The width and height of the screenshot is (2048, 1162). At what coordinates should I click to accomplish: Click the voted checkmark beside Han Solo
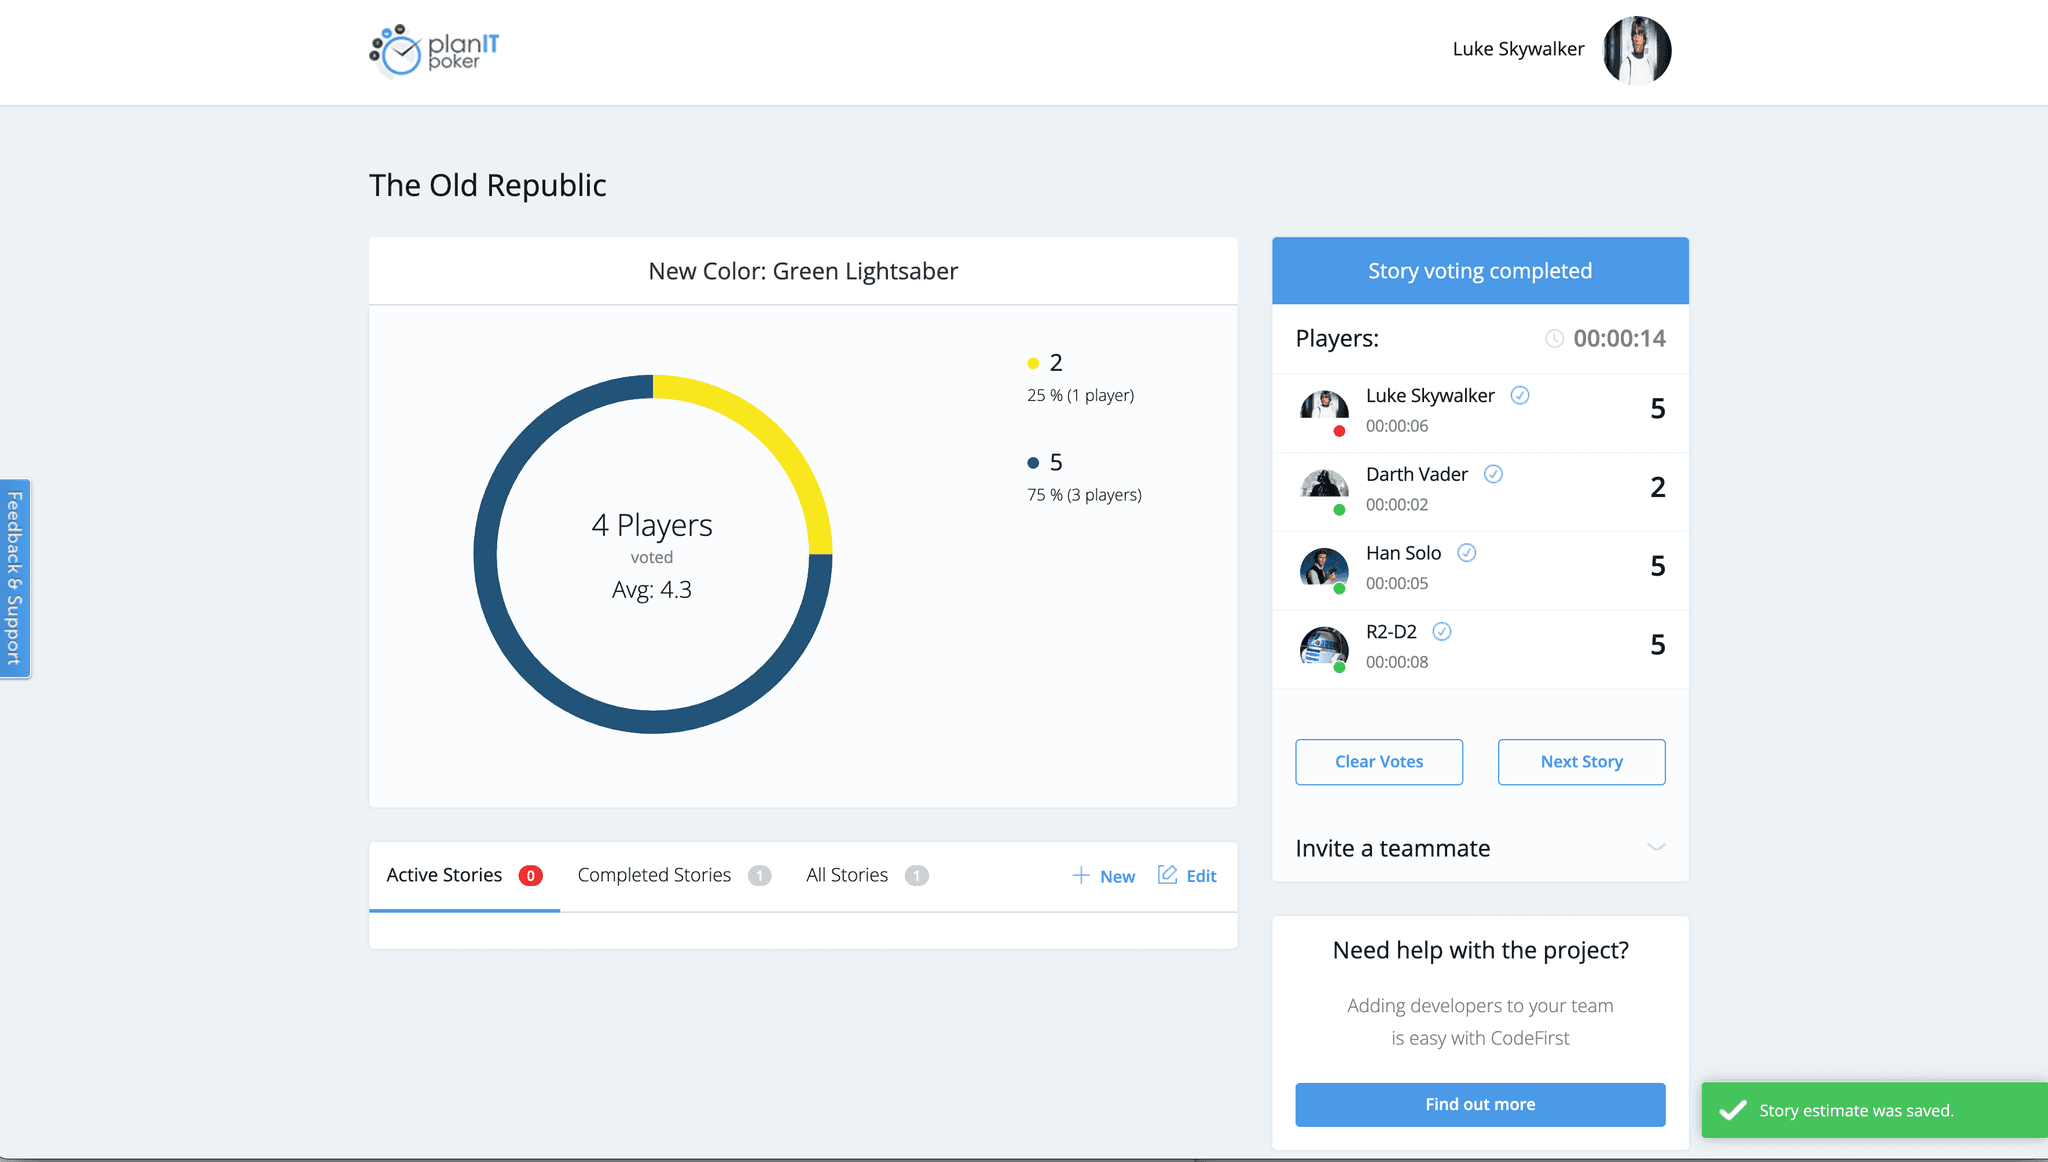1467,553
